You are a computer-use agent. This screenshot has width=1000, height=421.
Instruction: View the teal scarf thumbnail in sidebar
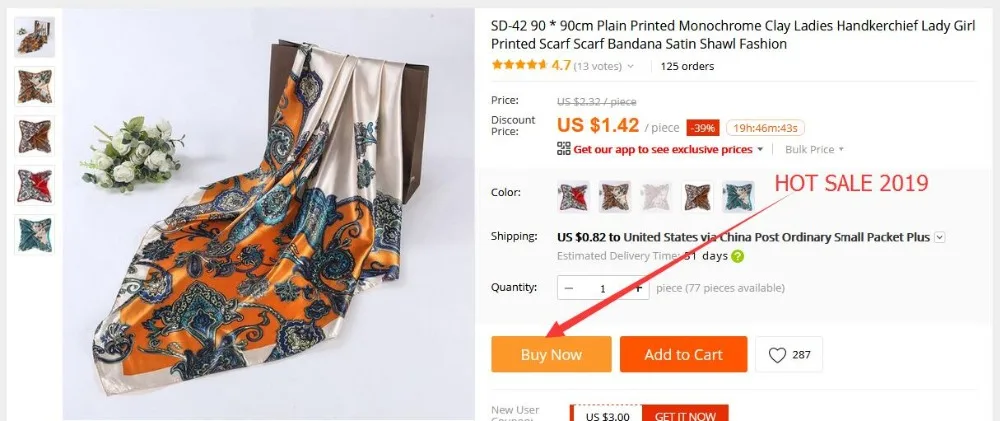(x=34, y=235)
